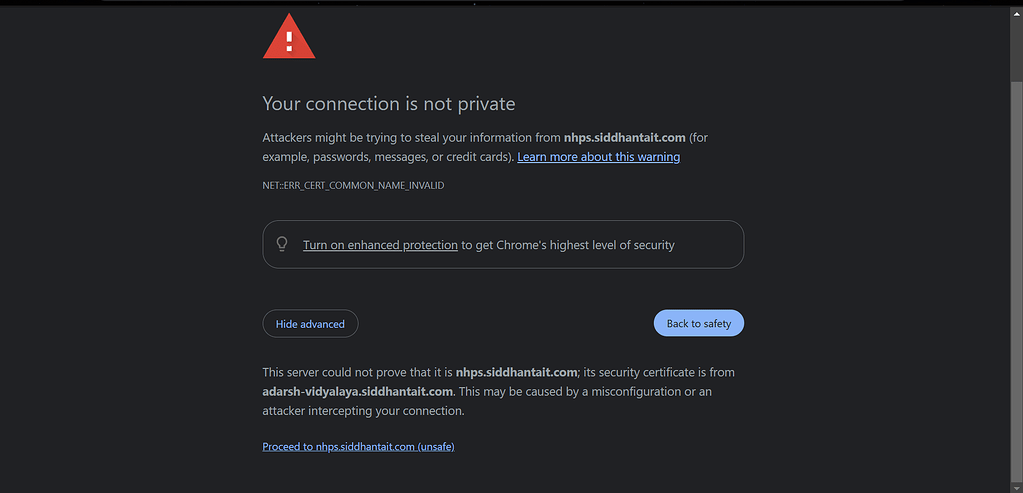Click bold nhps.siddhantait.com in the 'Attackers might be trying' paragraph
1023x493 pixels.
coord(624,138)
